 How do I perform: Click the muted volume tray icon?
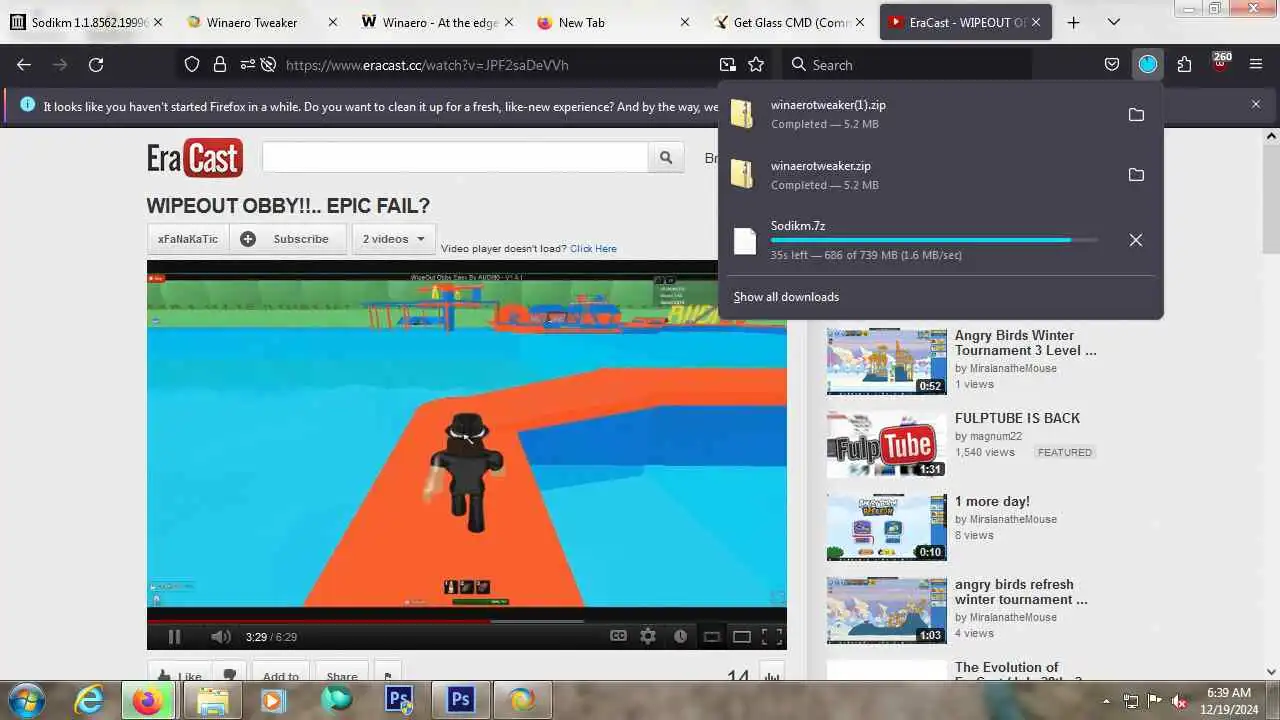pyautogui.click(x=1179, y=701)
